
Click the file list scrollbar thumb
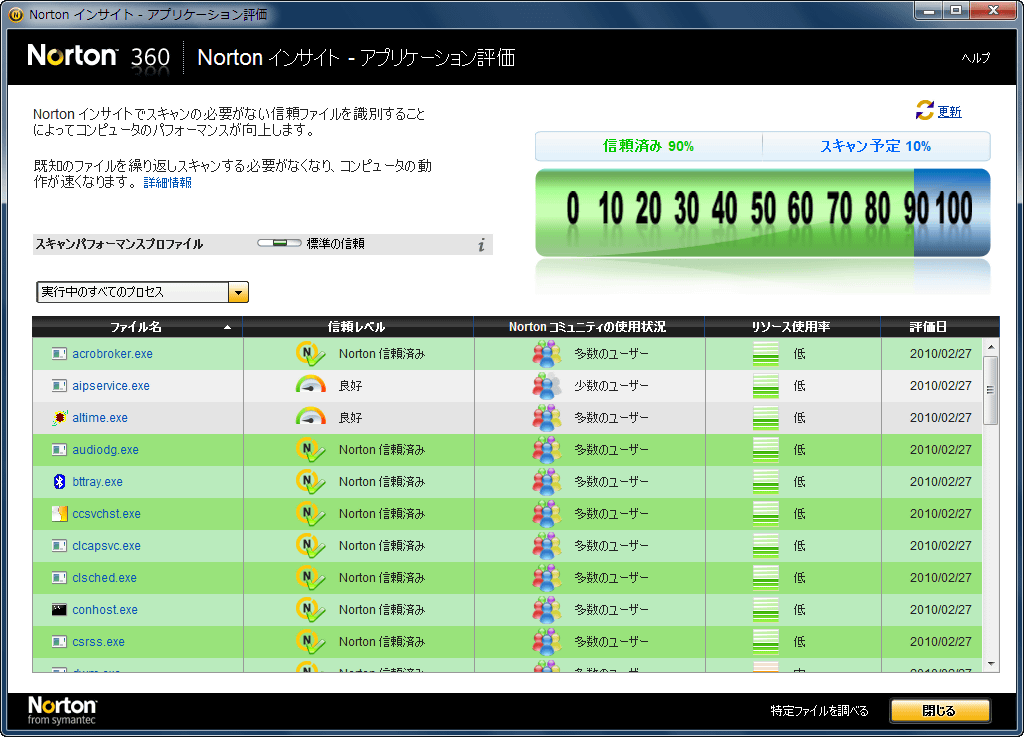point(991,390)
